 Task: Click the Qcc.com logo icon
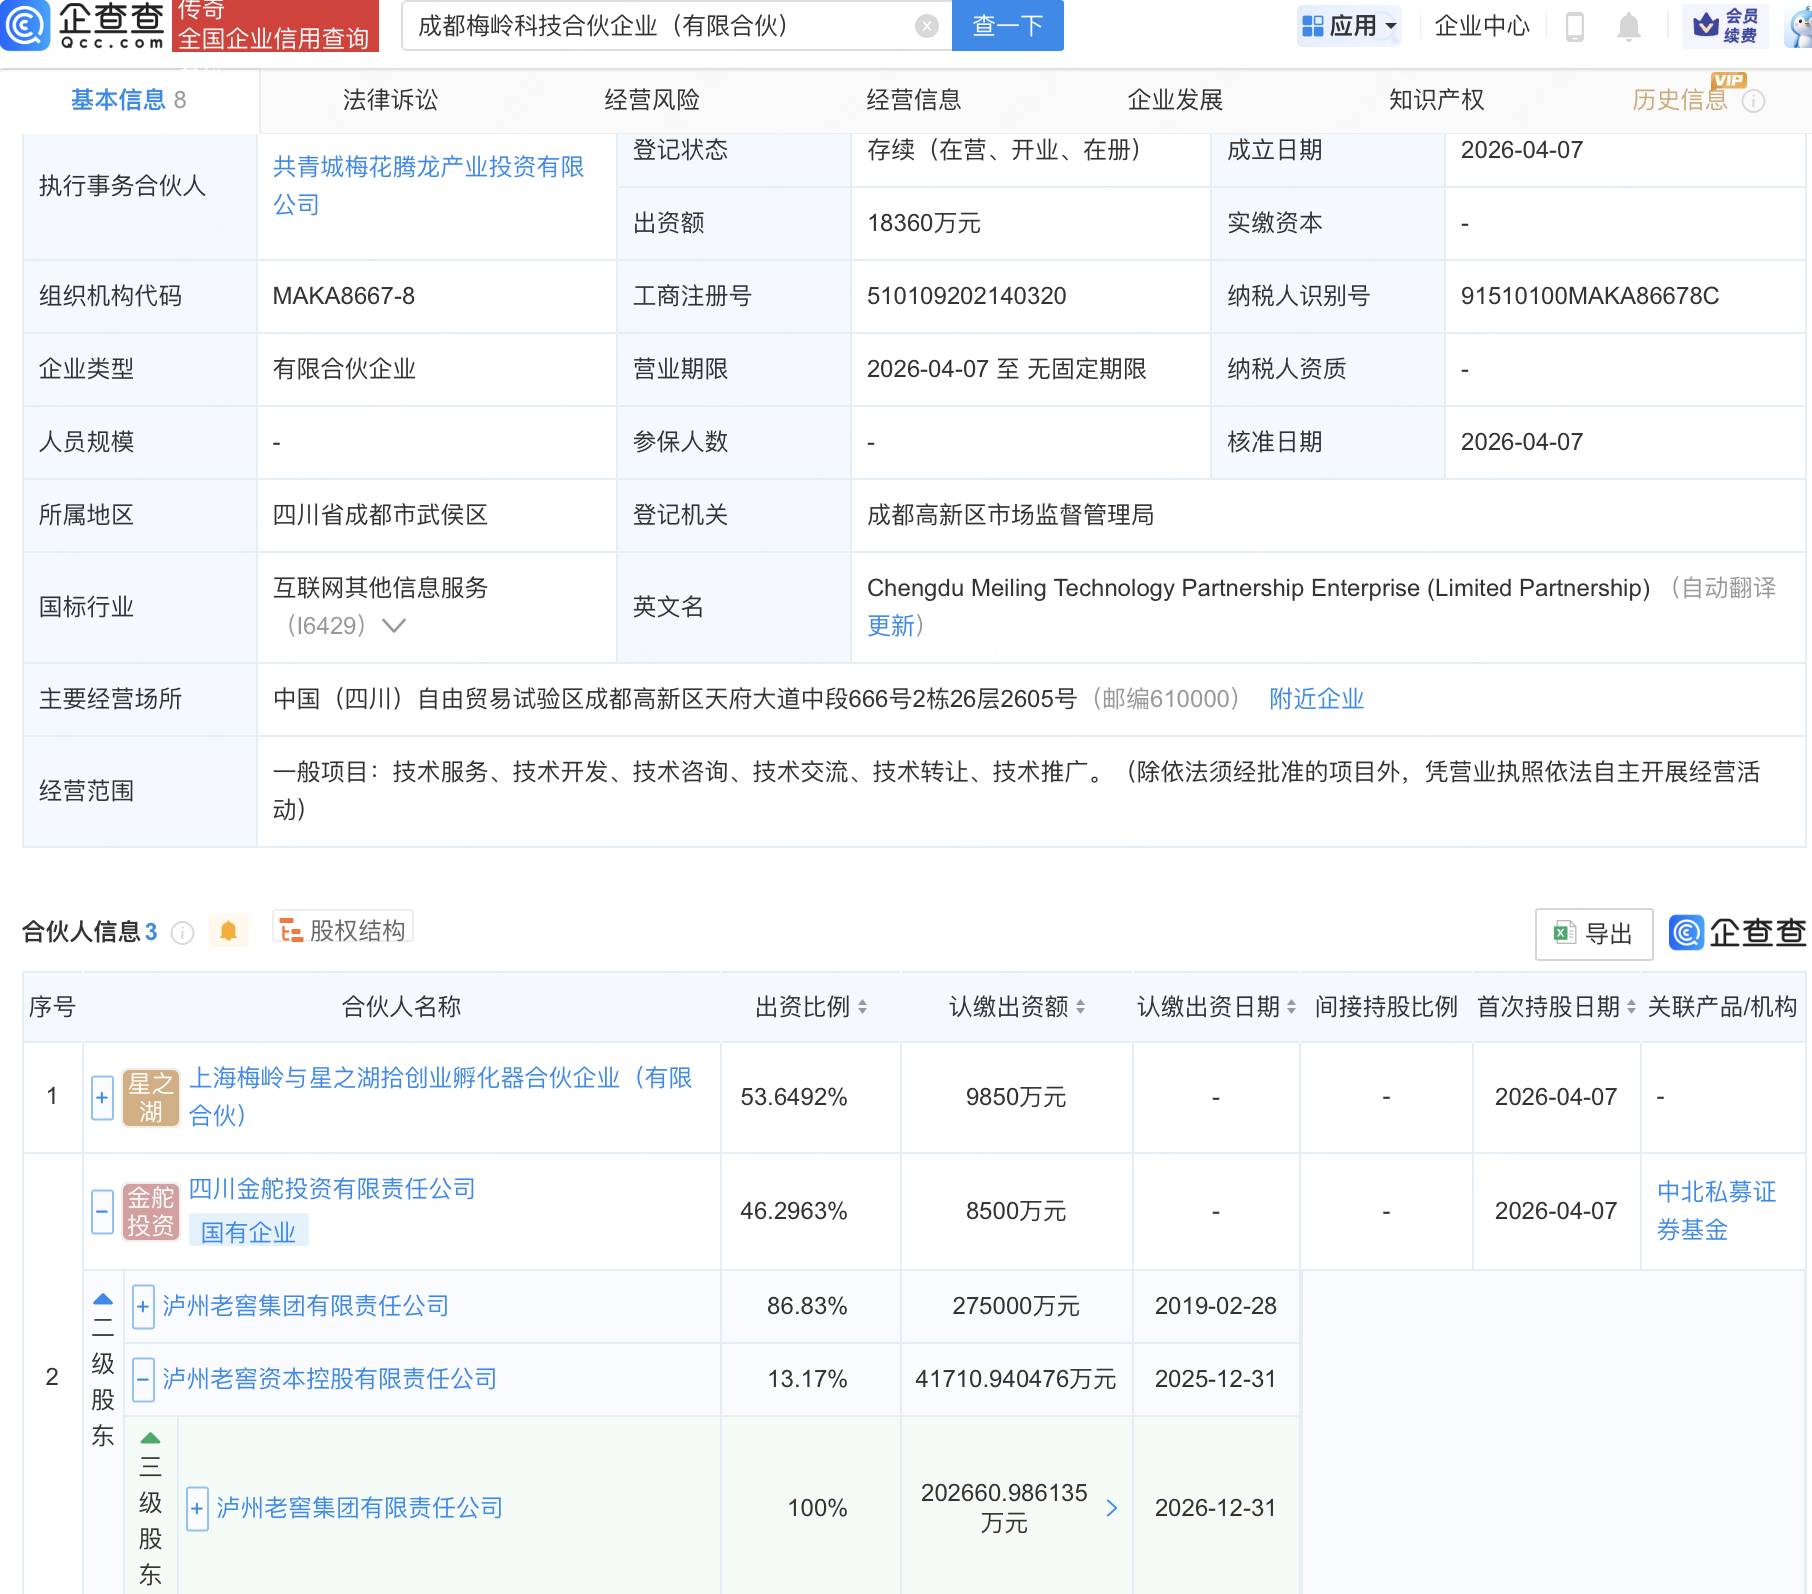click(25, 25)
